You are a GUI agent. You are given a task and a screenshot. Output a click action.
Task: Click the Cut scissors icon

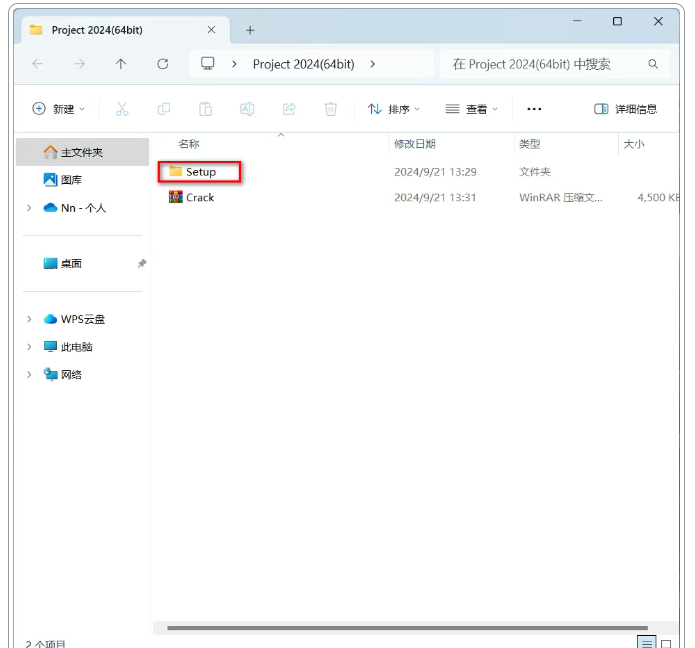pos(122,109)
